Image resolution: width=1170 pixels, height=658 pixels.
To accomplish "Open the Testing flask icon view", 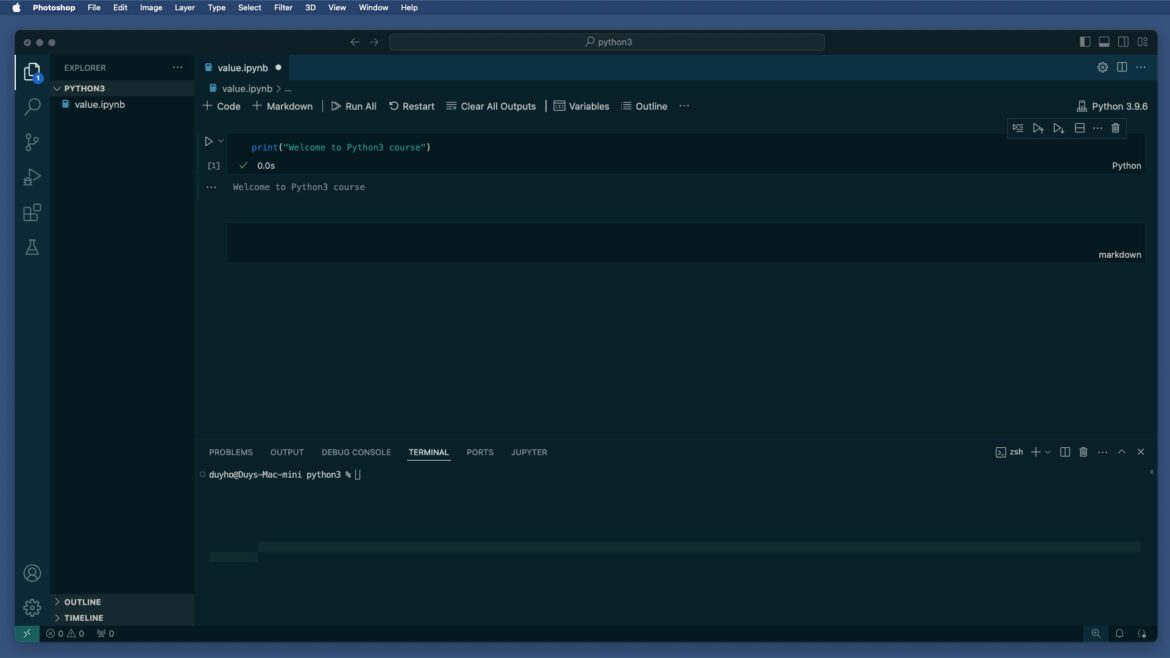I will [x=32, y=248].
